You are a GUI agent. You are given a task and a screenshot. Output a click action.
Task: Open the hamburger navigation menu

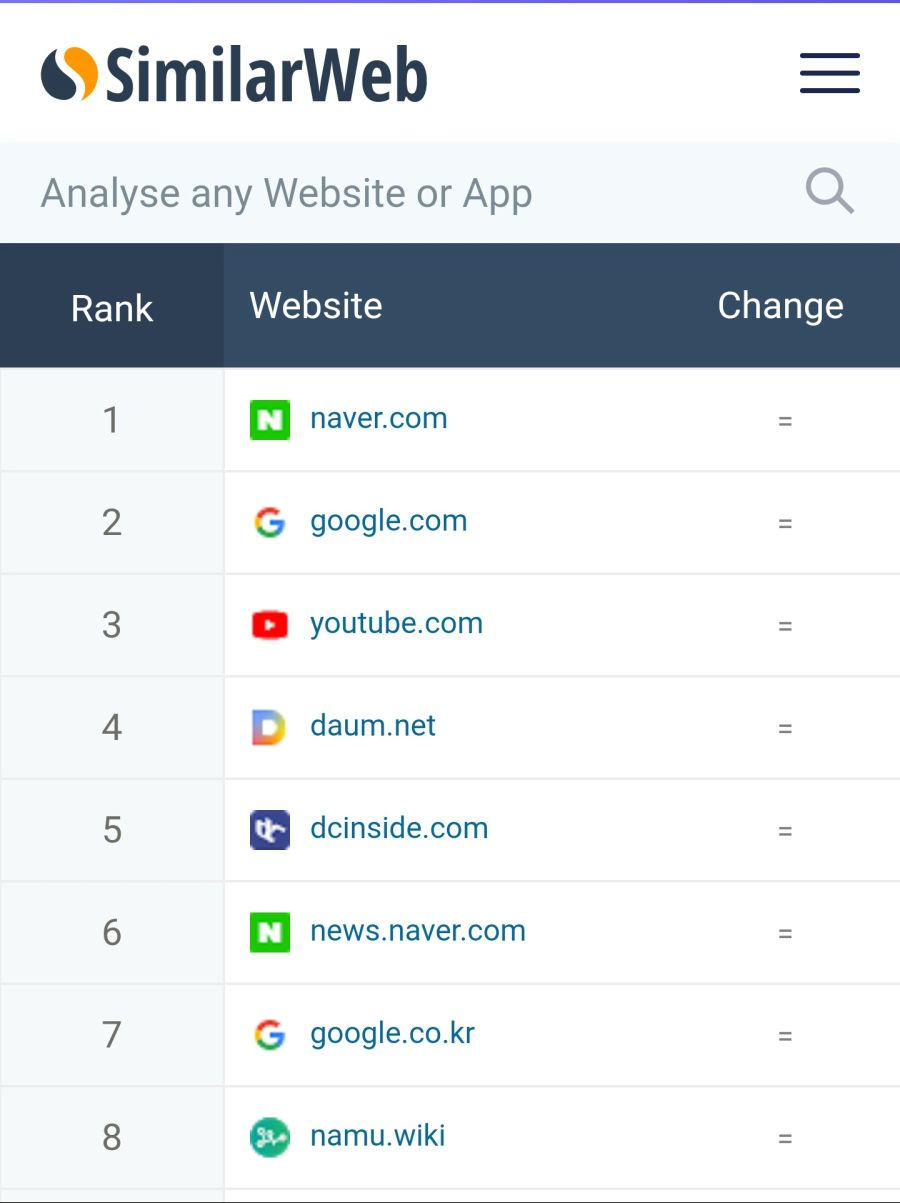829,74
